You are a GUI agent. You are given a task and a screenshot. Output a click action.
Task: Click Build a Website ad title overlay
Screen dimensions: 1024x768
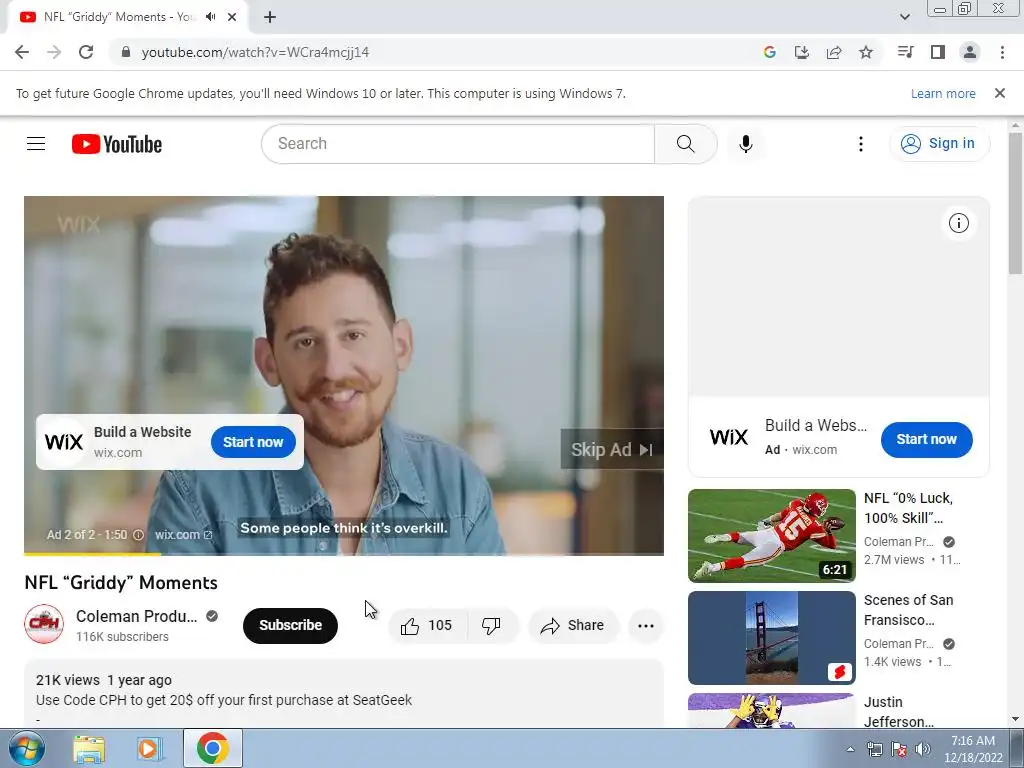[142, 432]
